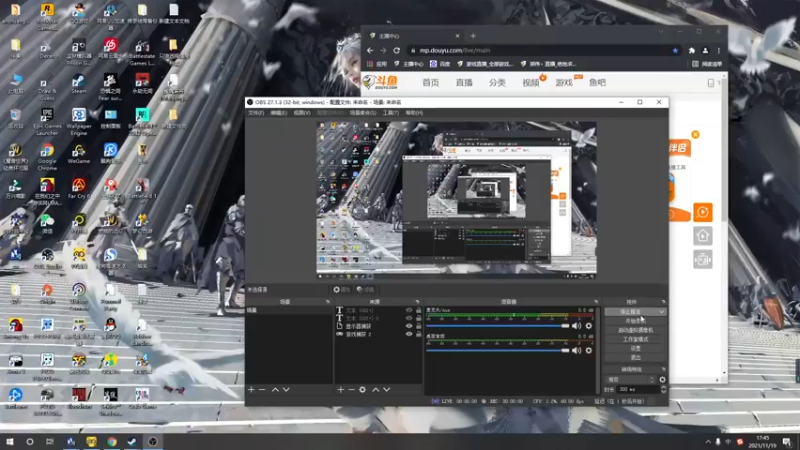Remove the selected source in OBS
Viewport: 800px width, 450px height.
(351, 389)
